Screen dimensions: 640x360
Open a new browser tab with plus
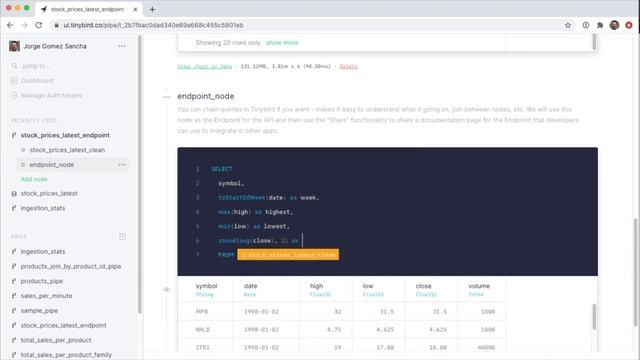[x=152, y=9]
